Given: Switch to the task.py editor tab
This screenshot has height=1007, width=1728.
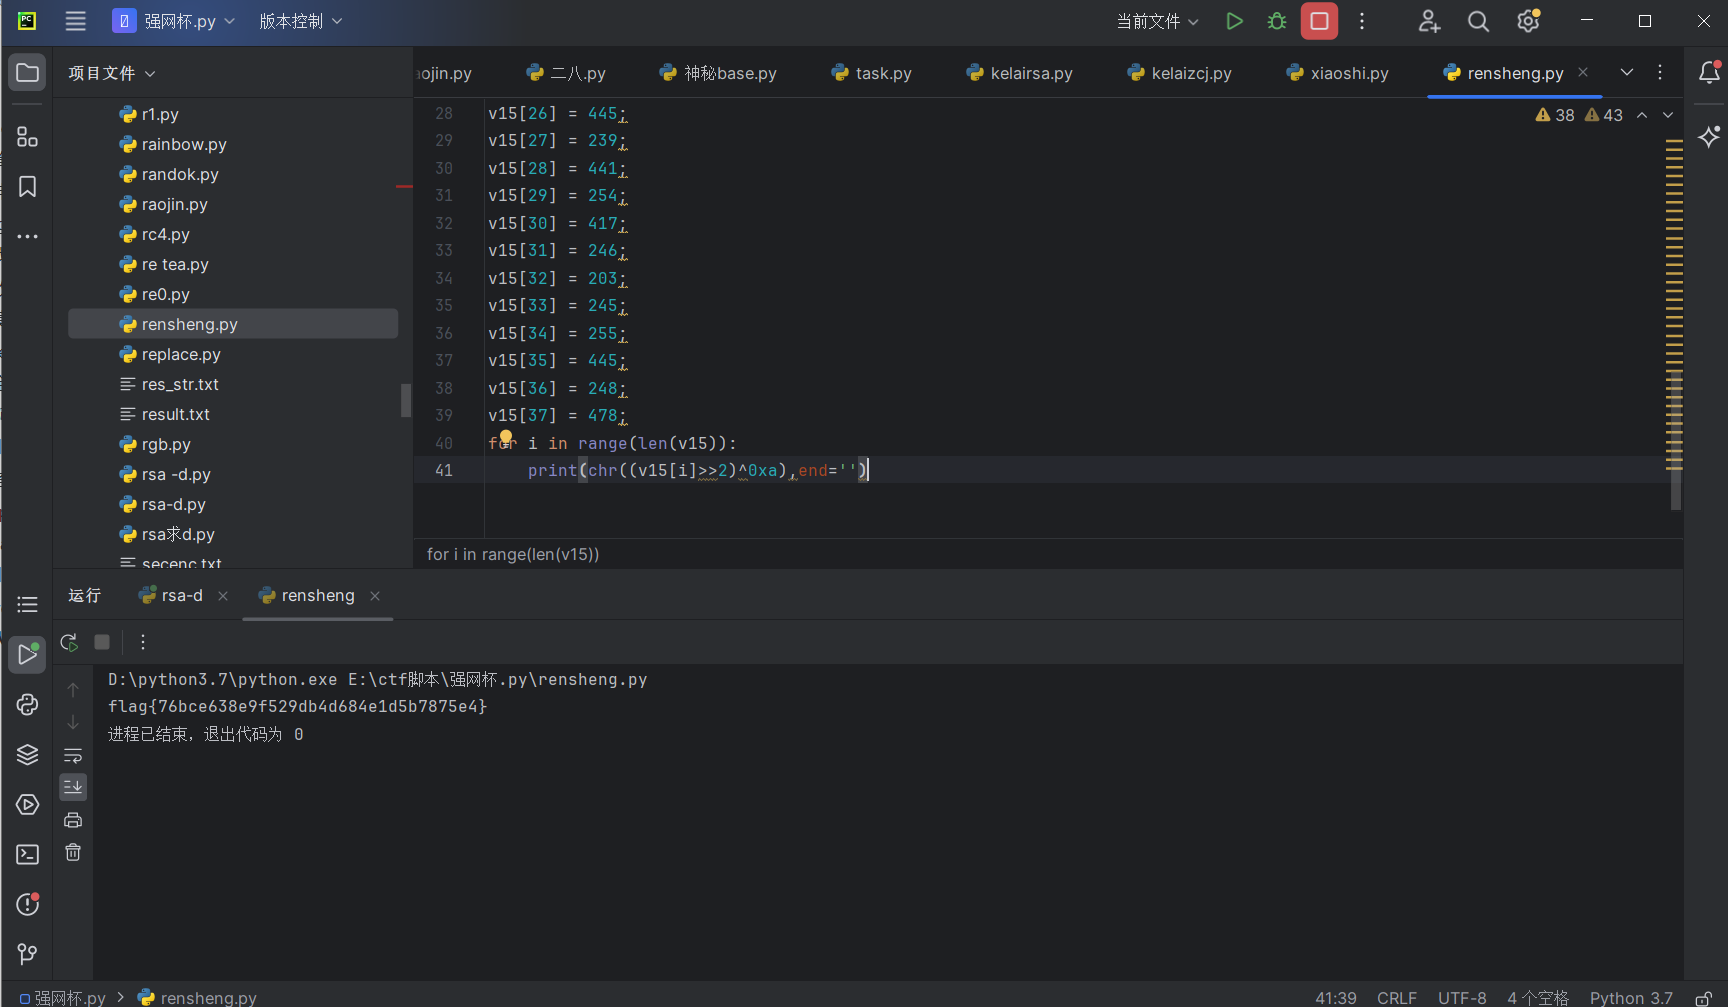Looking at the screenshot, I should (872, 73).
